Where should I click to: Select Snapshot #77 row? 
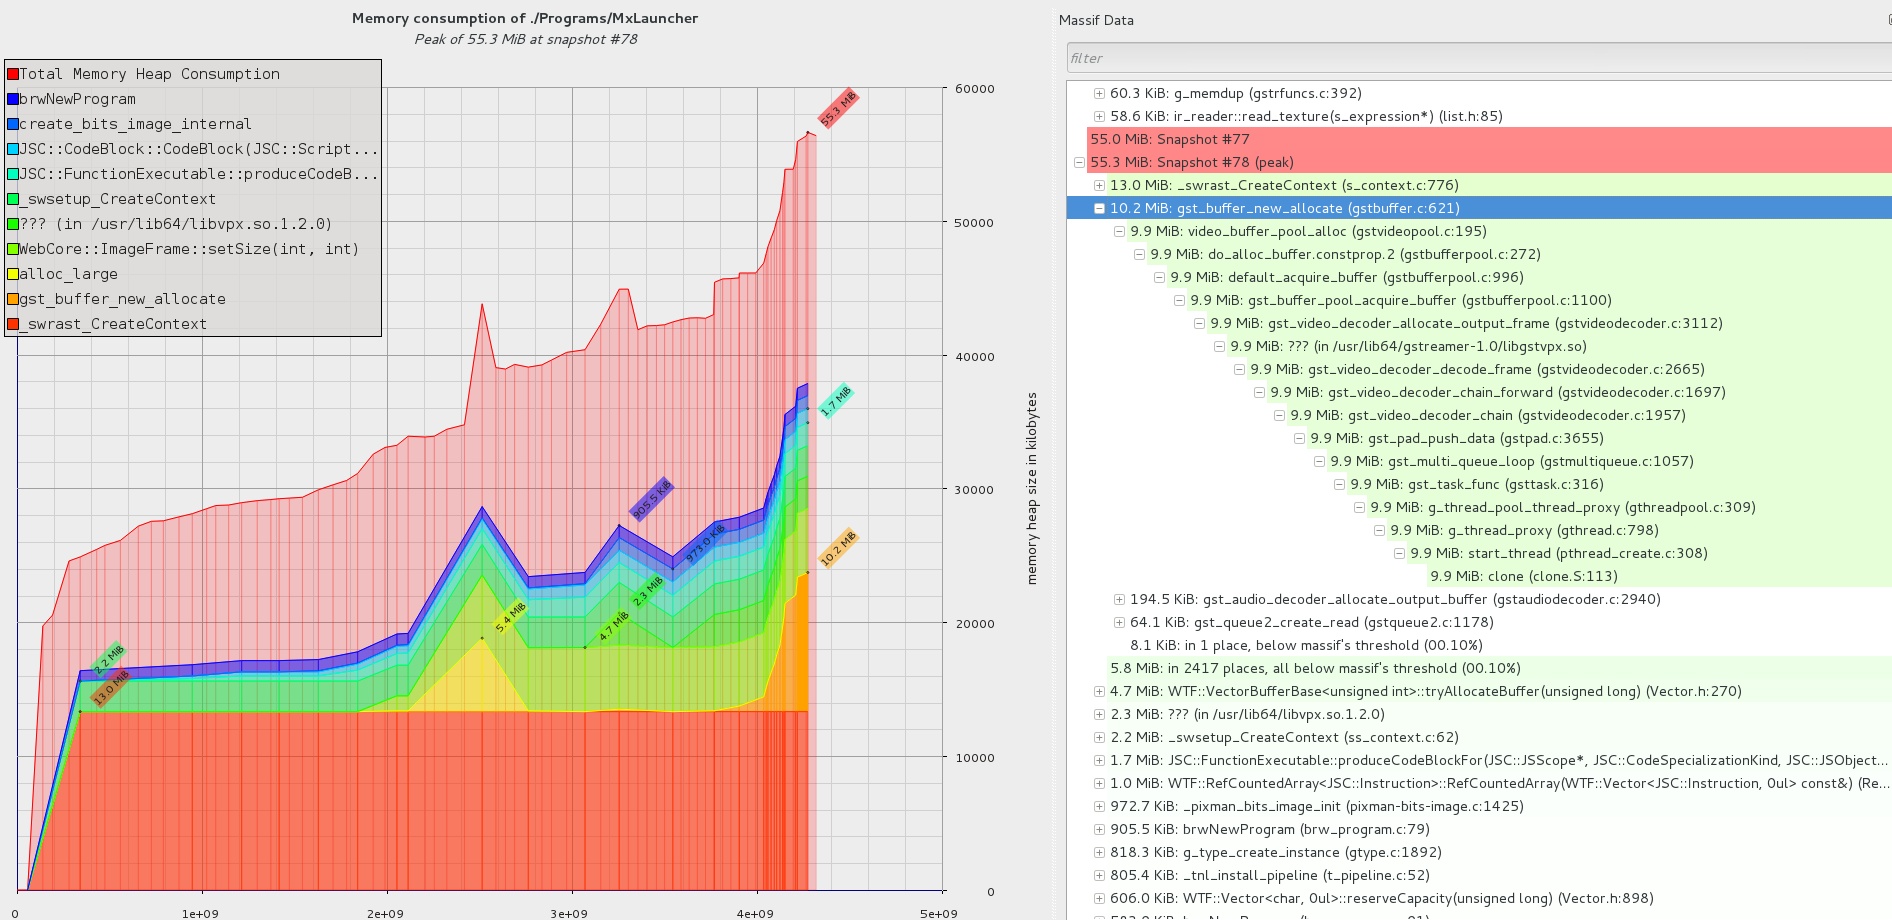1170,139
